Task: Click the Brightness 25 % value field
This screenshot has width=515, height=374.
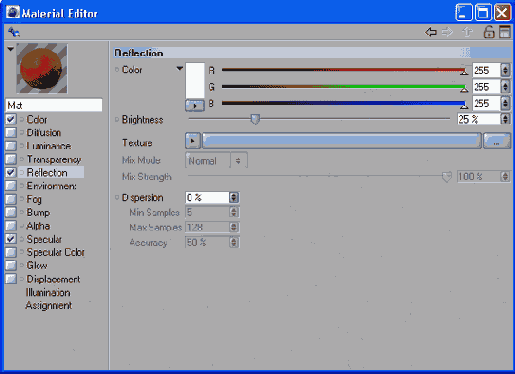Action: click(x=478, y=119)
